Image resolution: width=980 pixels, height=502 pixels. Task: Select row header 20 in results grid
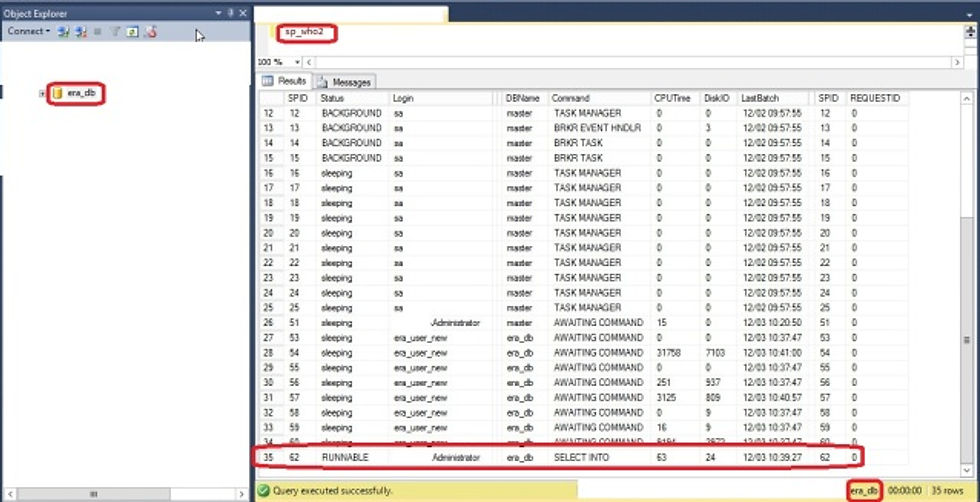click(x=270, y=233)
